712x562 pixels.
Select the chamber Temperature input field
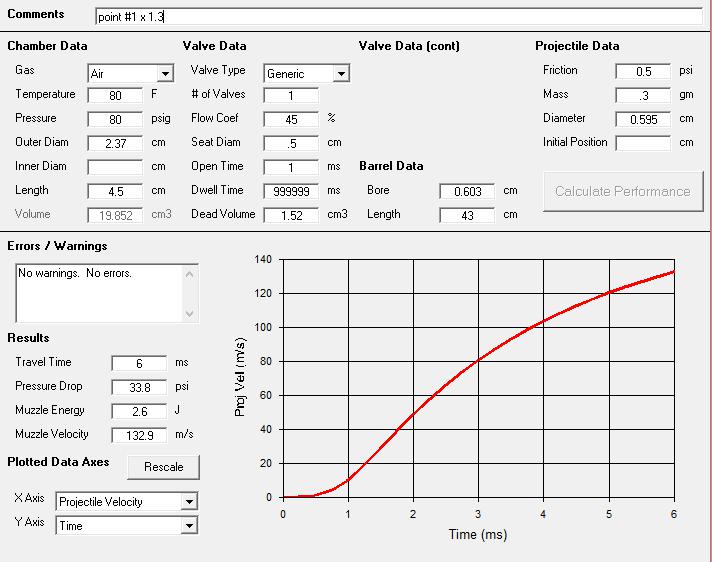click(115, 95)
